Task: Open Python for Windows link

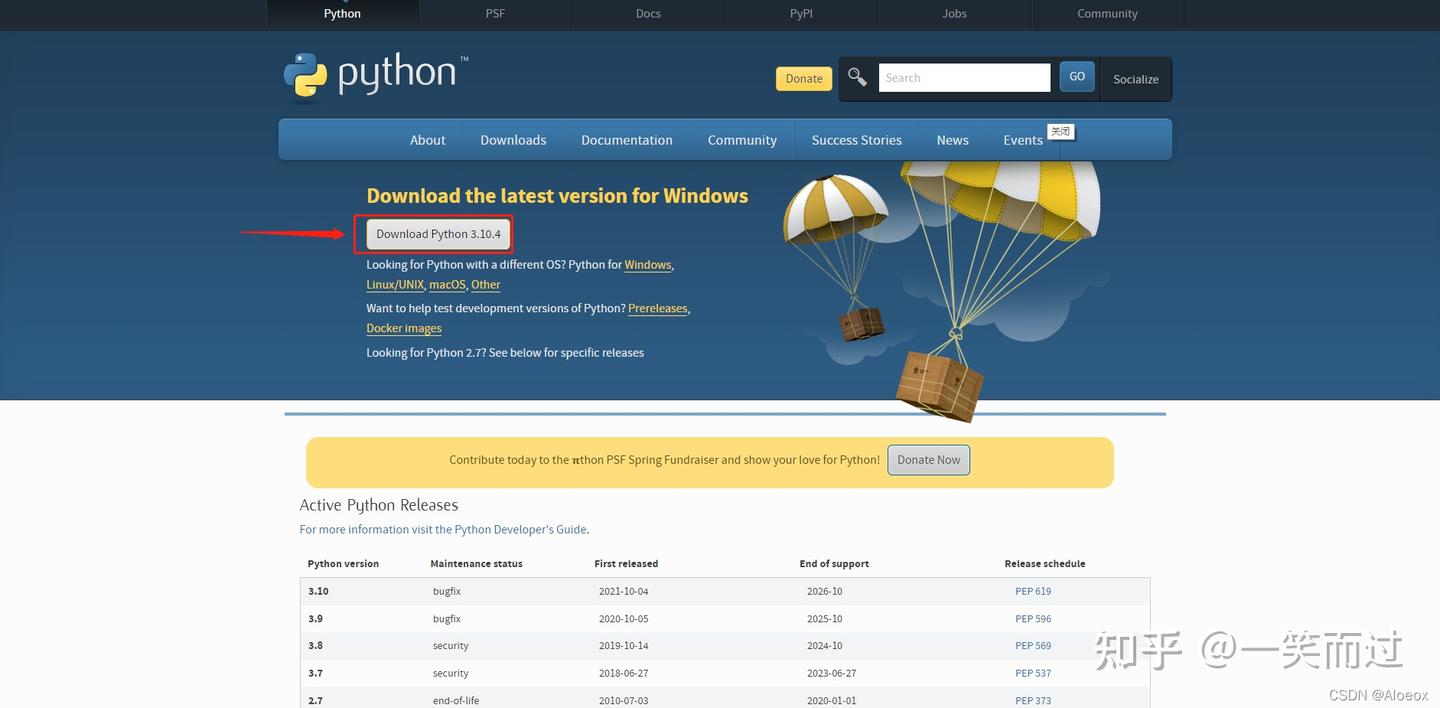Action: (x=647, y=264)
